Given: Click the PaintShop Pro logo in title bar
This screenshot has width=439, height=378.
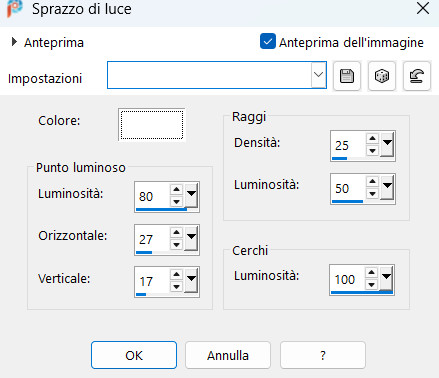Looking at the screenshot, I should [x=14, y=8].
